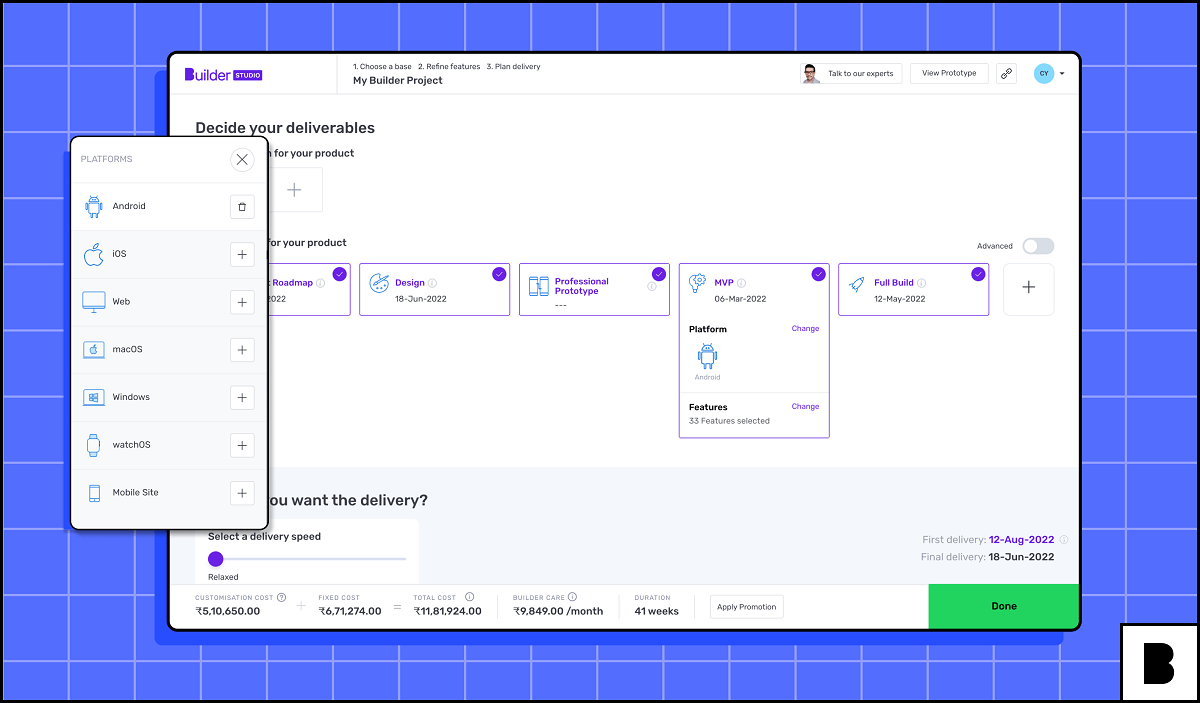Add the Windows platform
The height and width of the screenshot is (703, 1200).
click(x=242, y=397)
